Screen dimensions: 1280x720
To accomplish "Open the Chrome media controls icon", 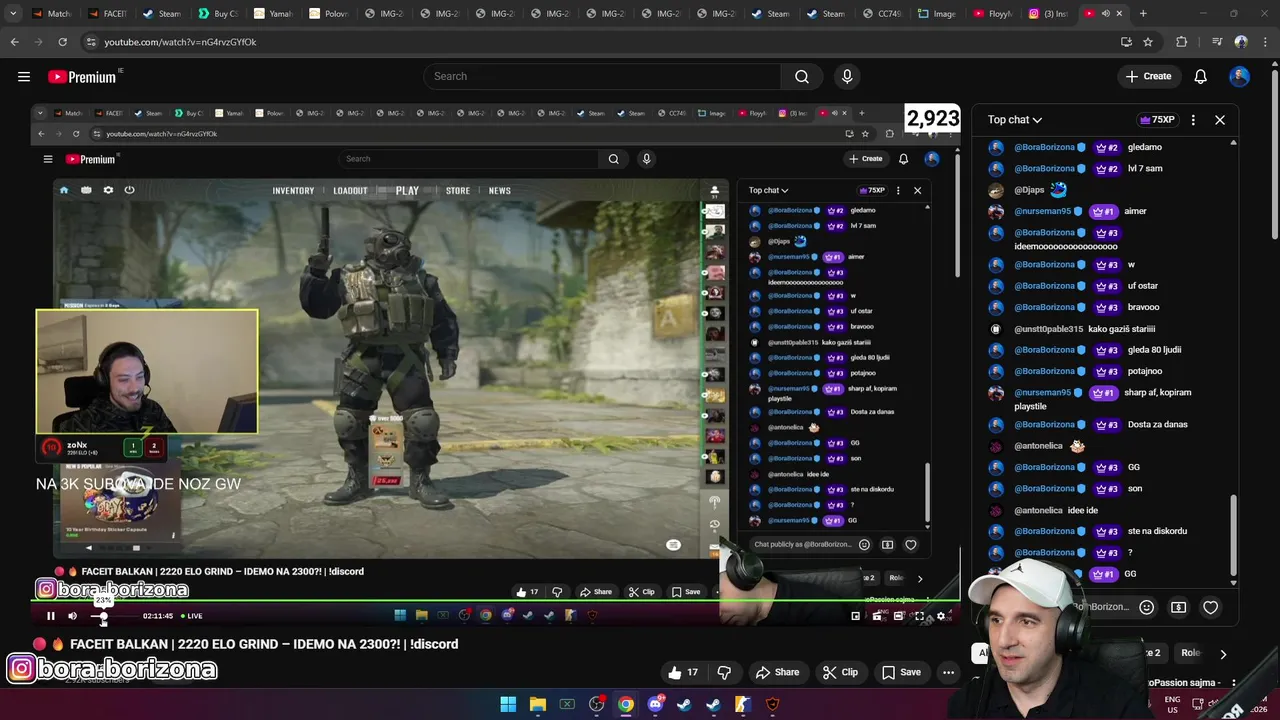I will click(x=1217, y=42).
